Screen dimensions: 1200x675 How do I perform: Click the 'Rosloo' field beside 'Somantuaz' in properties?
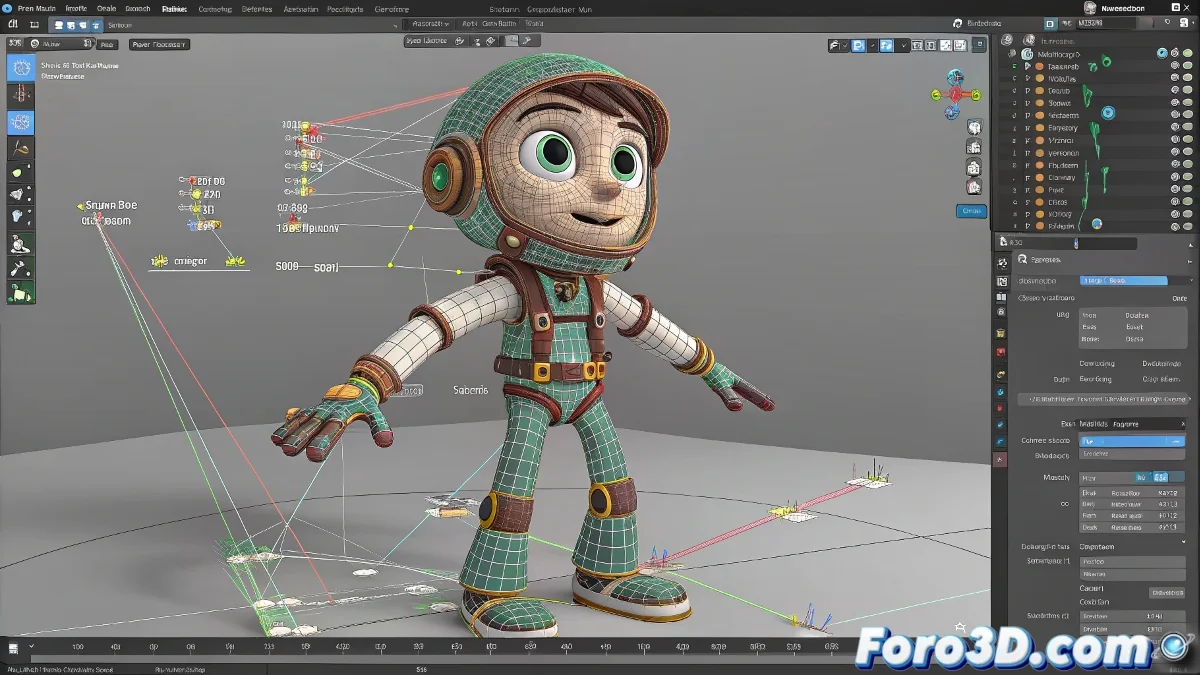pyautogui.click(x=1132, y=562)
